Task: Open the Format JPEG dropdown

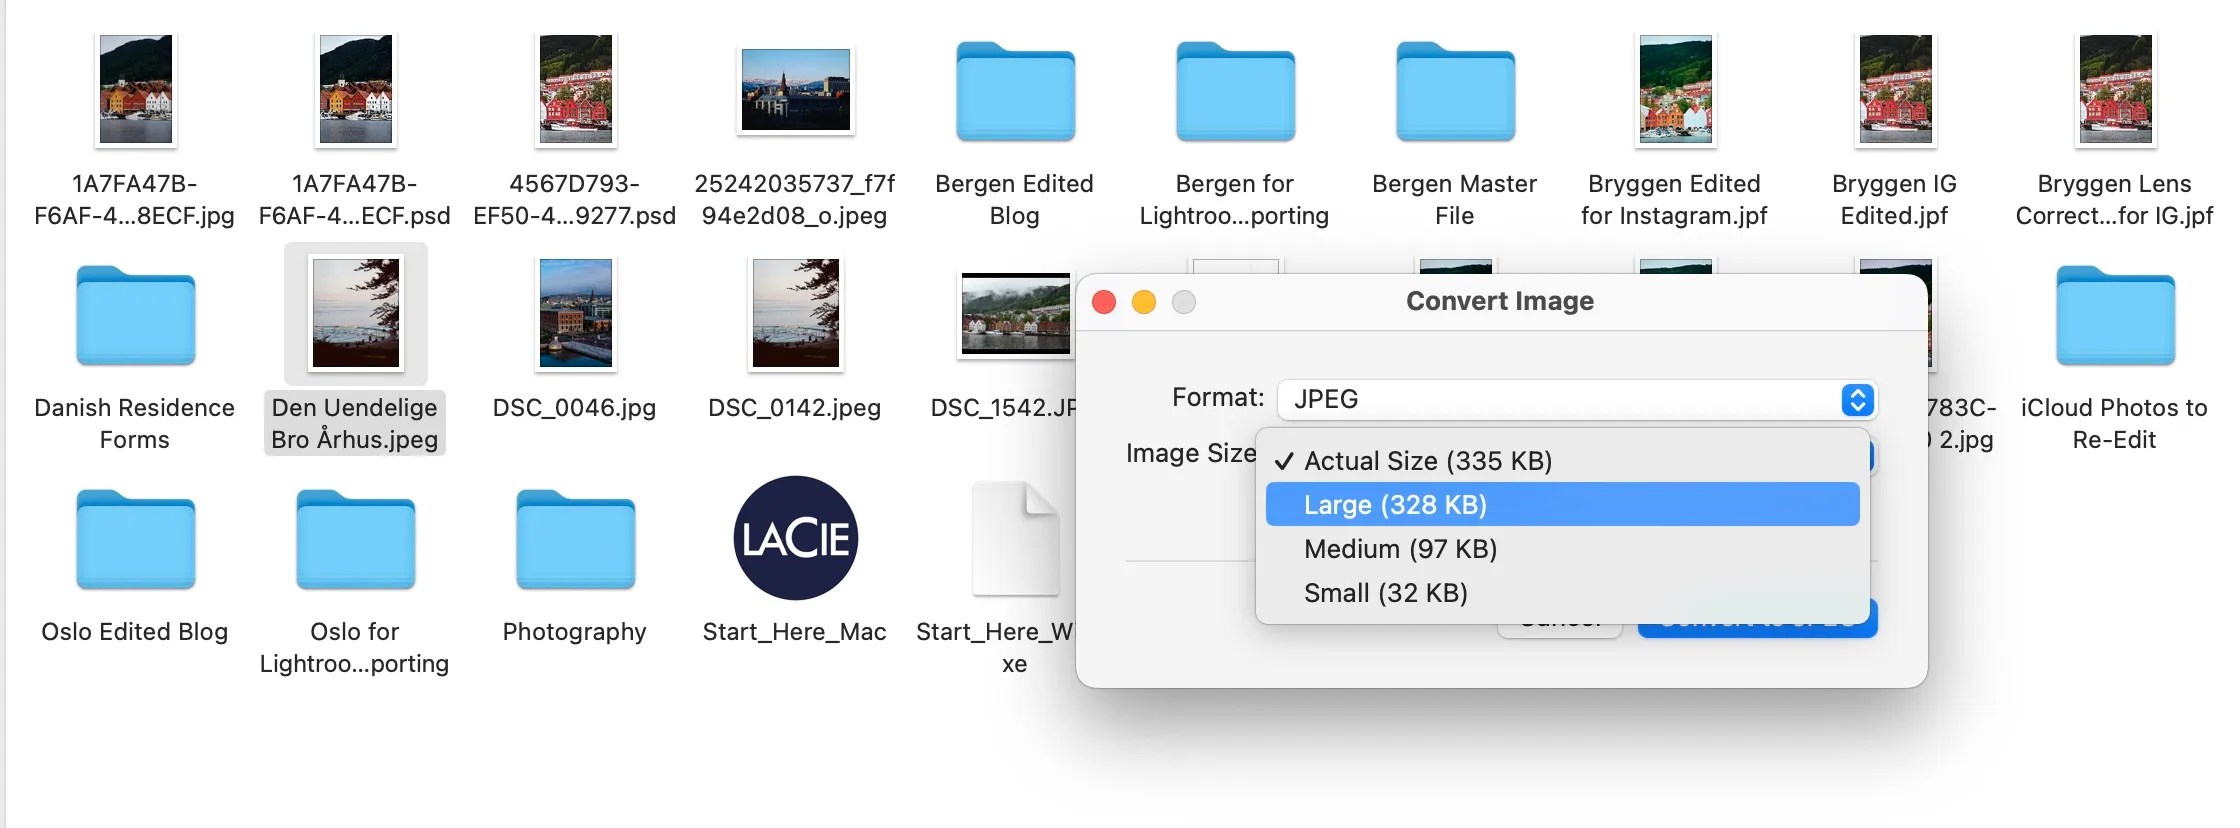Action: 1577,399
